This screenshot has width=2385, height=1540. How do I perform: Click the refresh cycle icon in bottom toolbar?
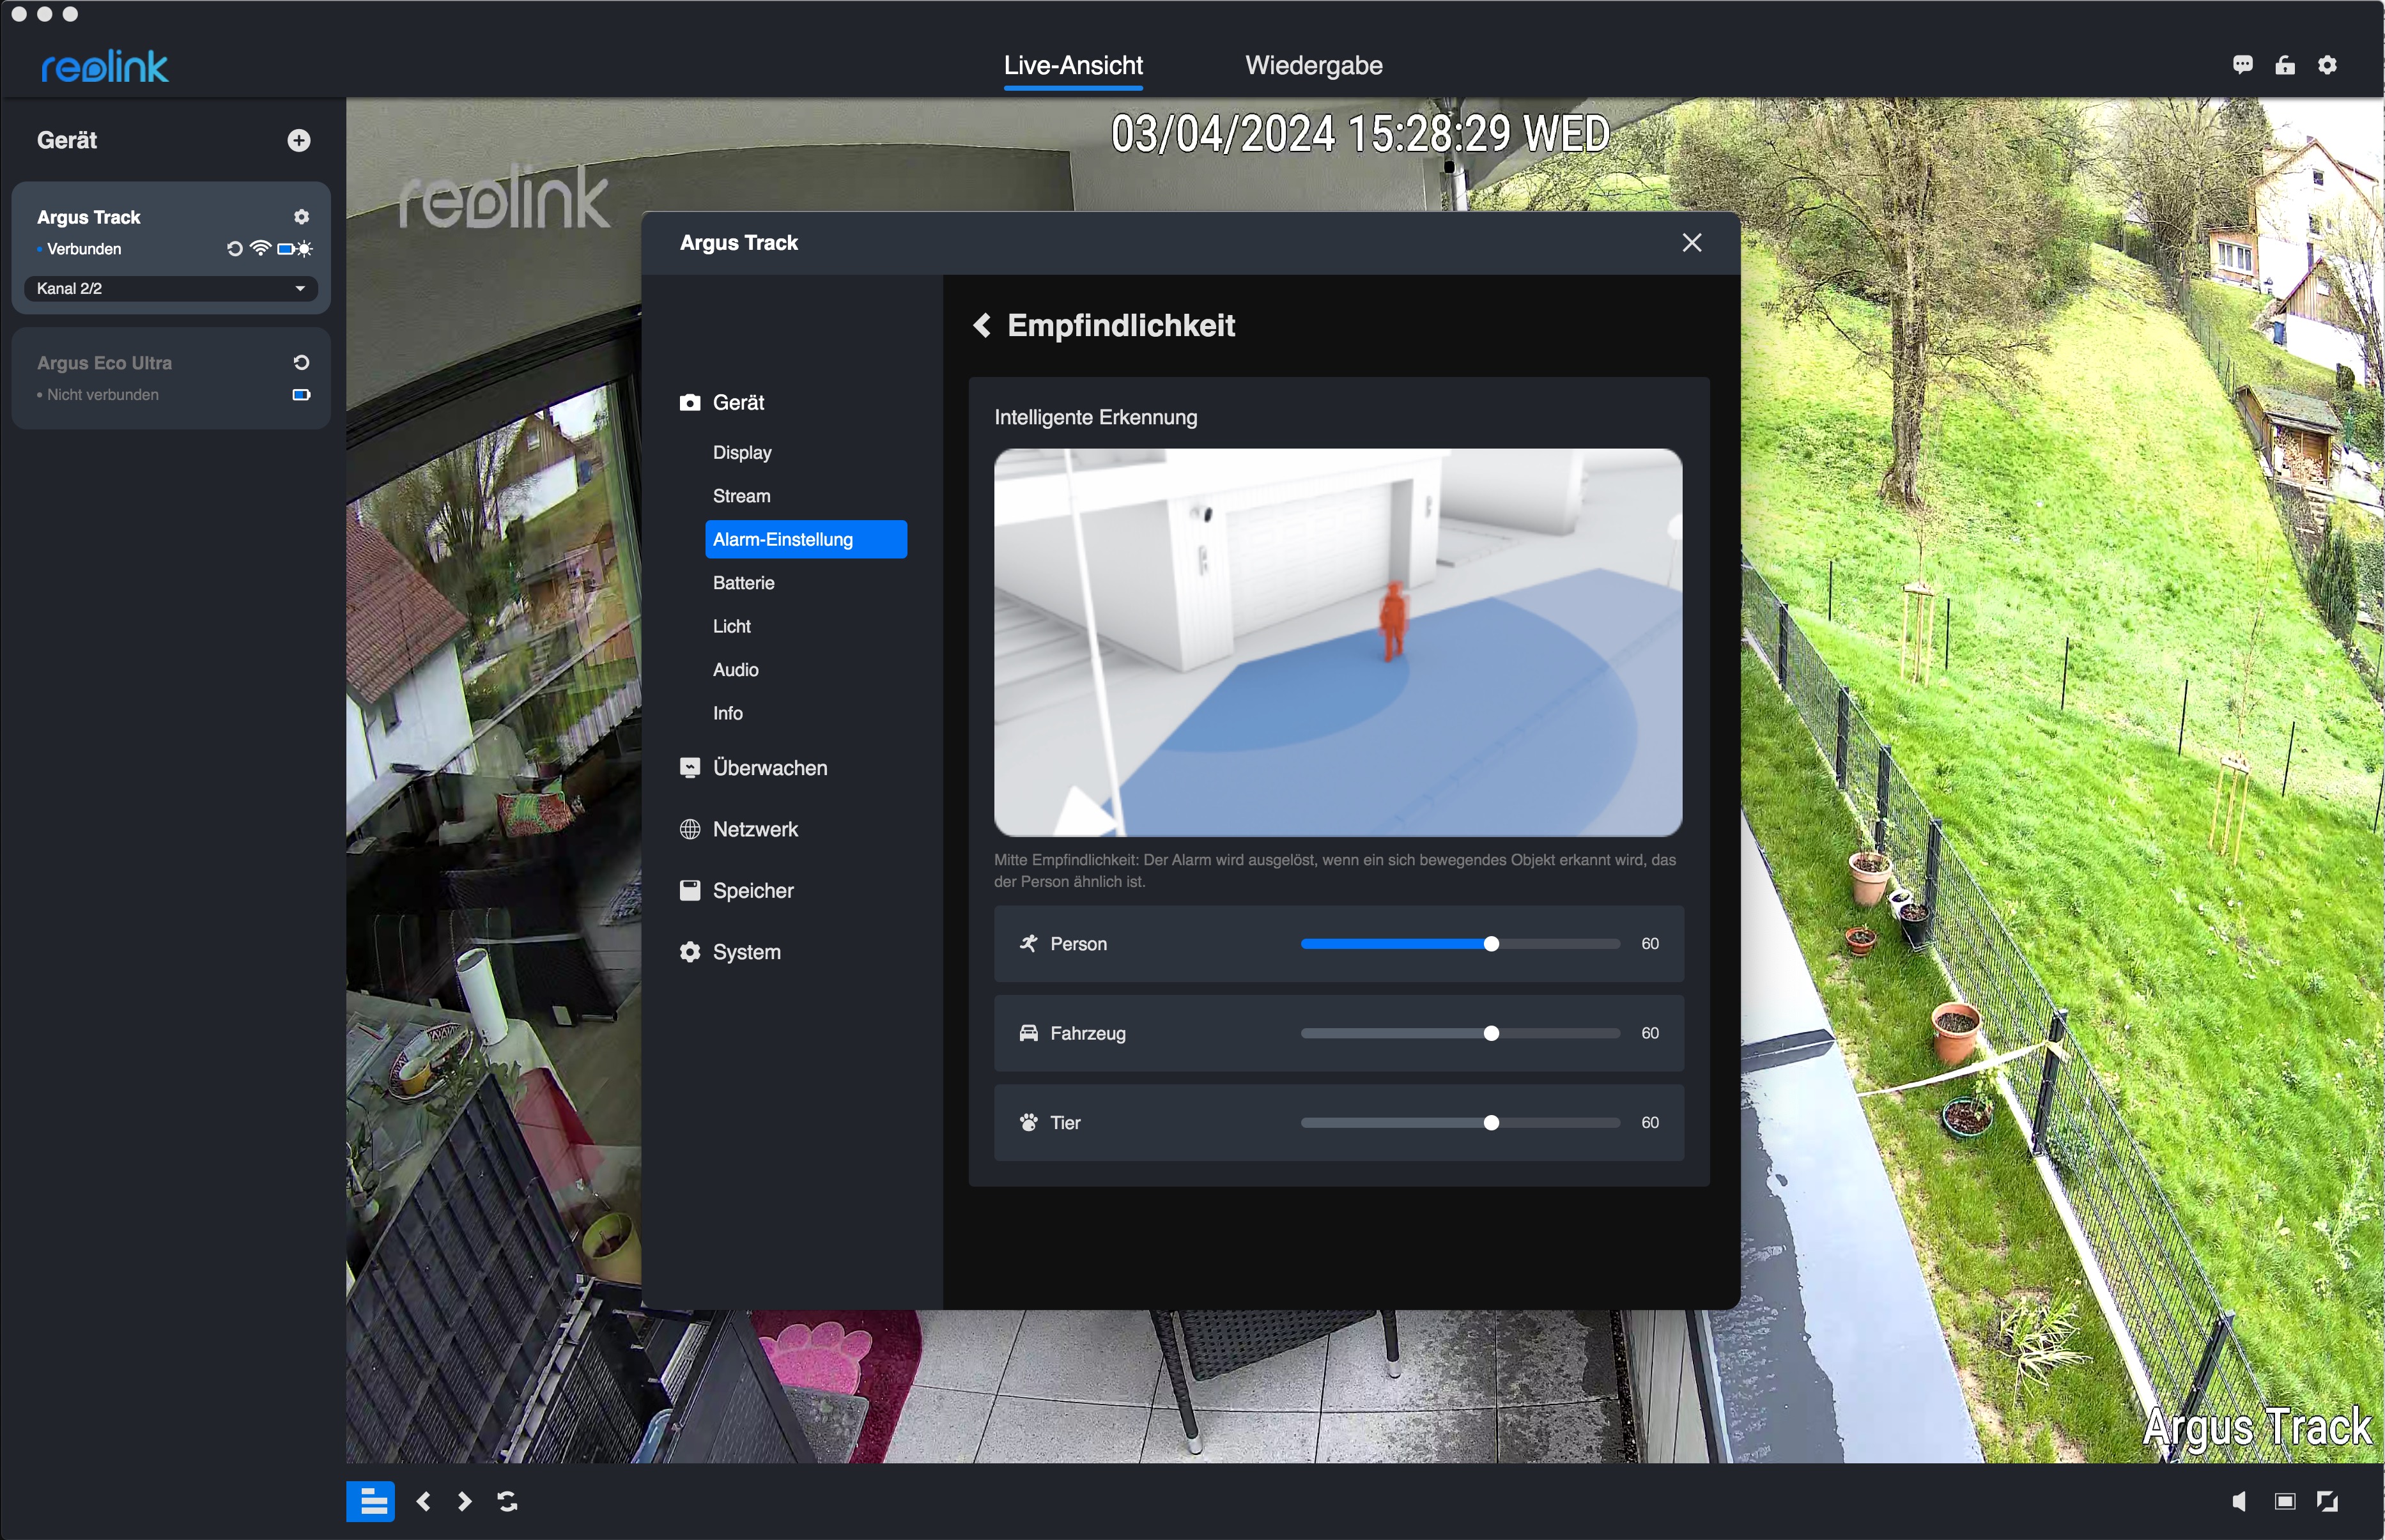(507, 1501)
